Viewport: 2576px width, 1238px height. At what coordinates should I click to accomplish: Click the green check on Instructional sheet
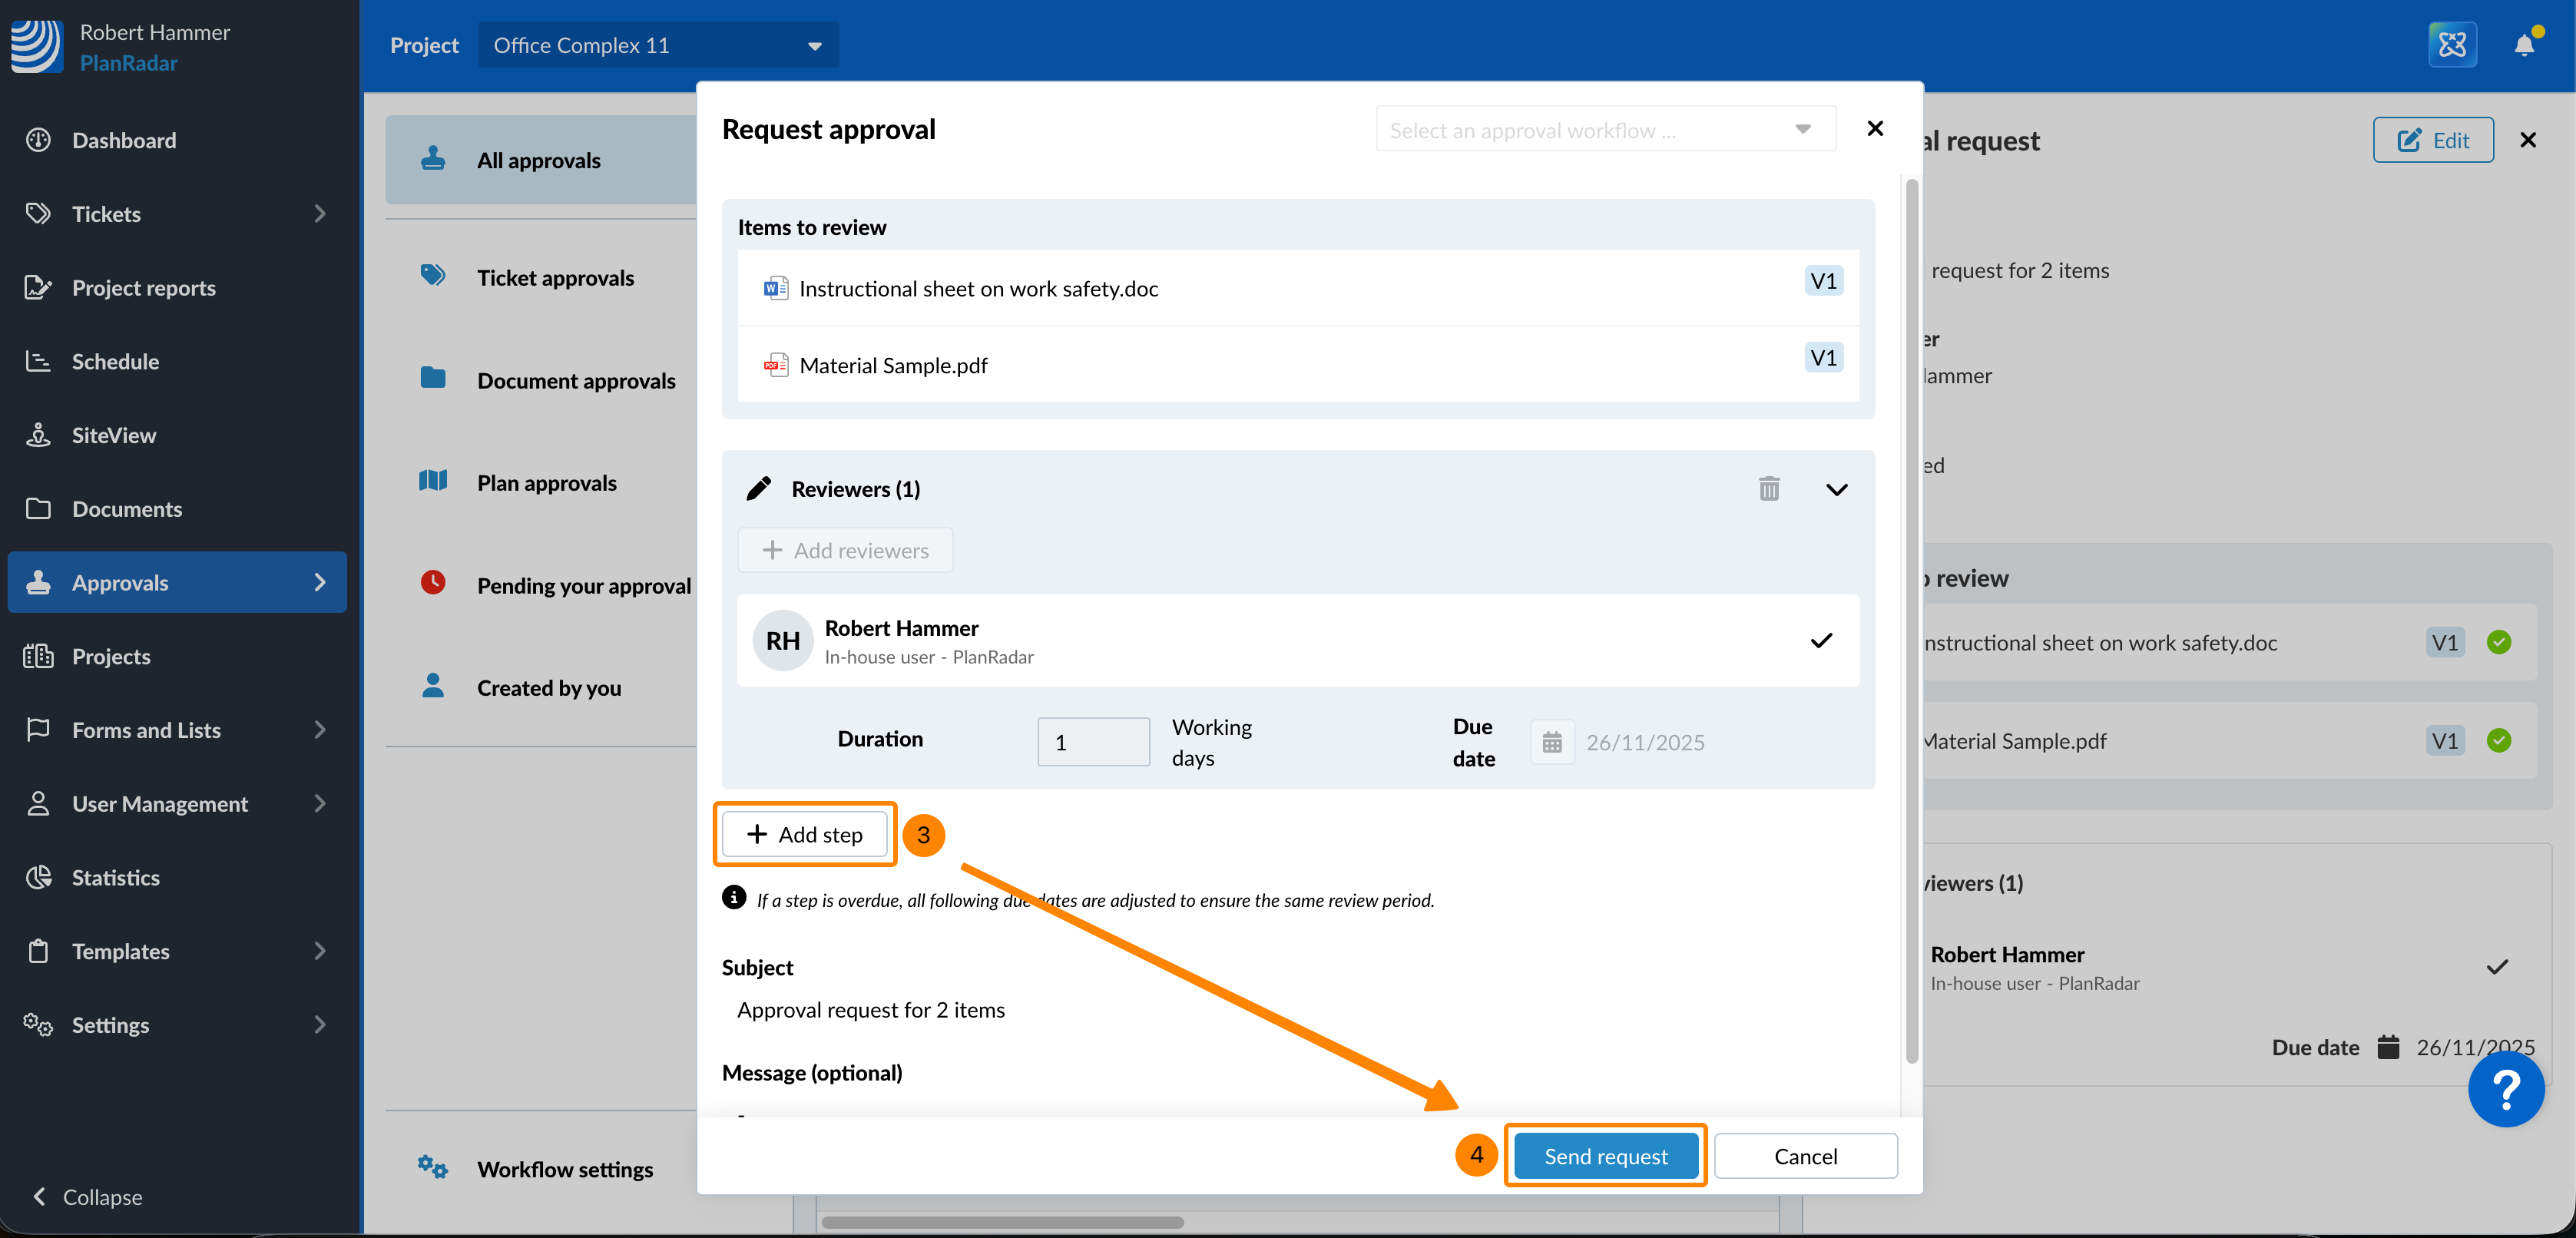2498,643
